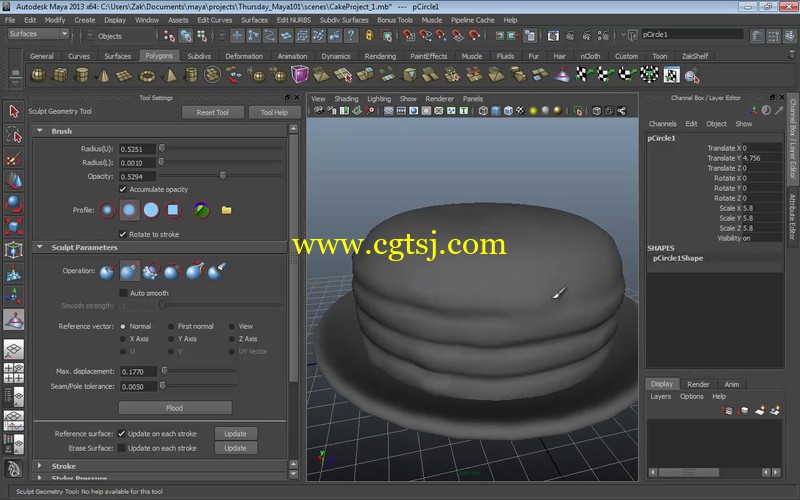Collapse the Brush section
The height and width of the screenshot is (500, 800).
40,131
